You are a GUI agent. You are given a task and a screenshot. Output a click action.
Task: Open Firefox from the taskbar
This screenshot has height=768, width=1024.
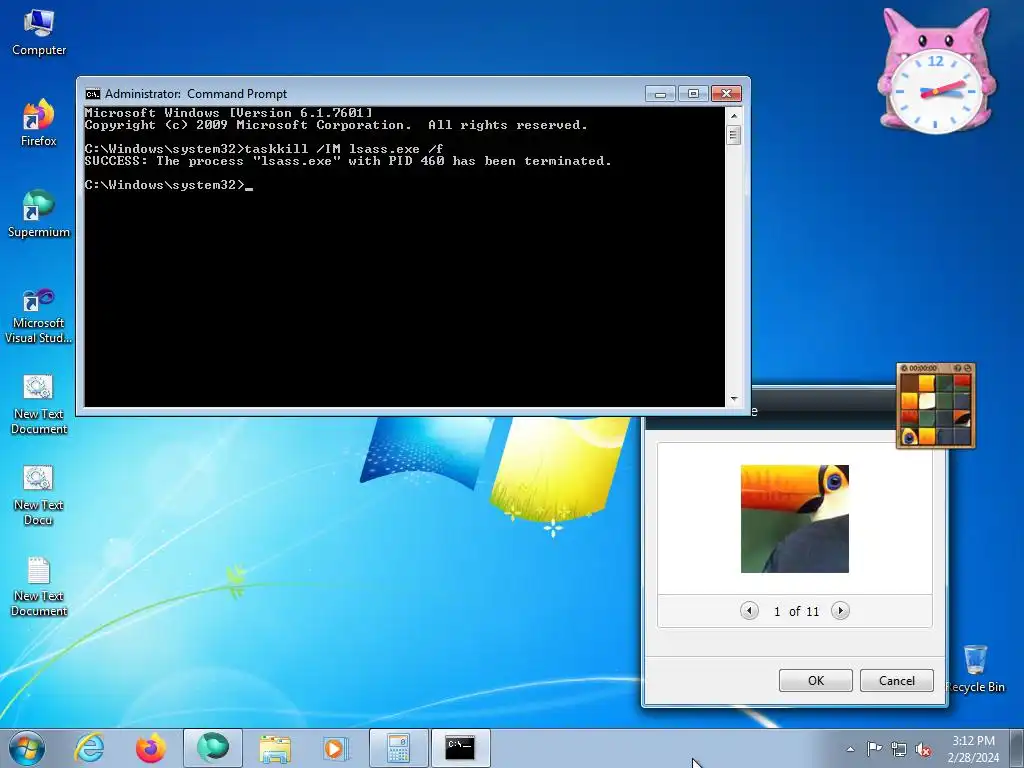tap(150, 748)
